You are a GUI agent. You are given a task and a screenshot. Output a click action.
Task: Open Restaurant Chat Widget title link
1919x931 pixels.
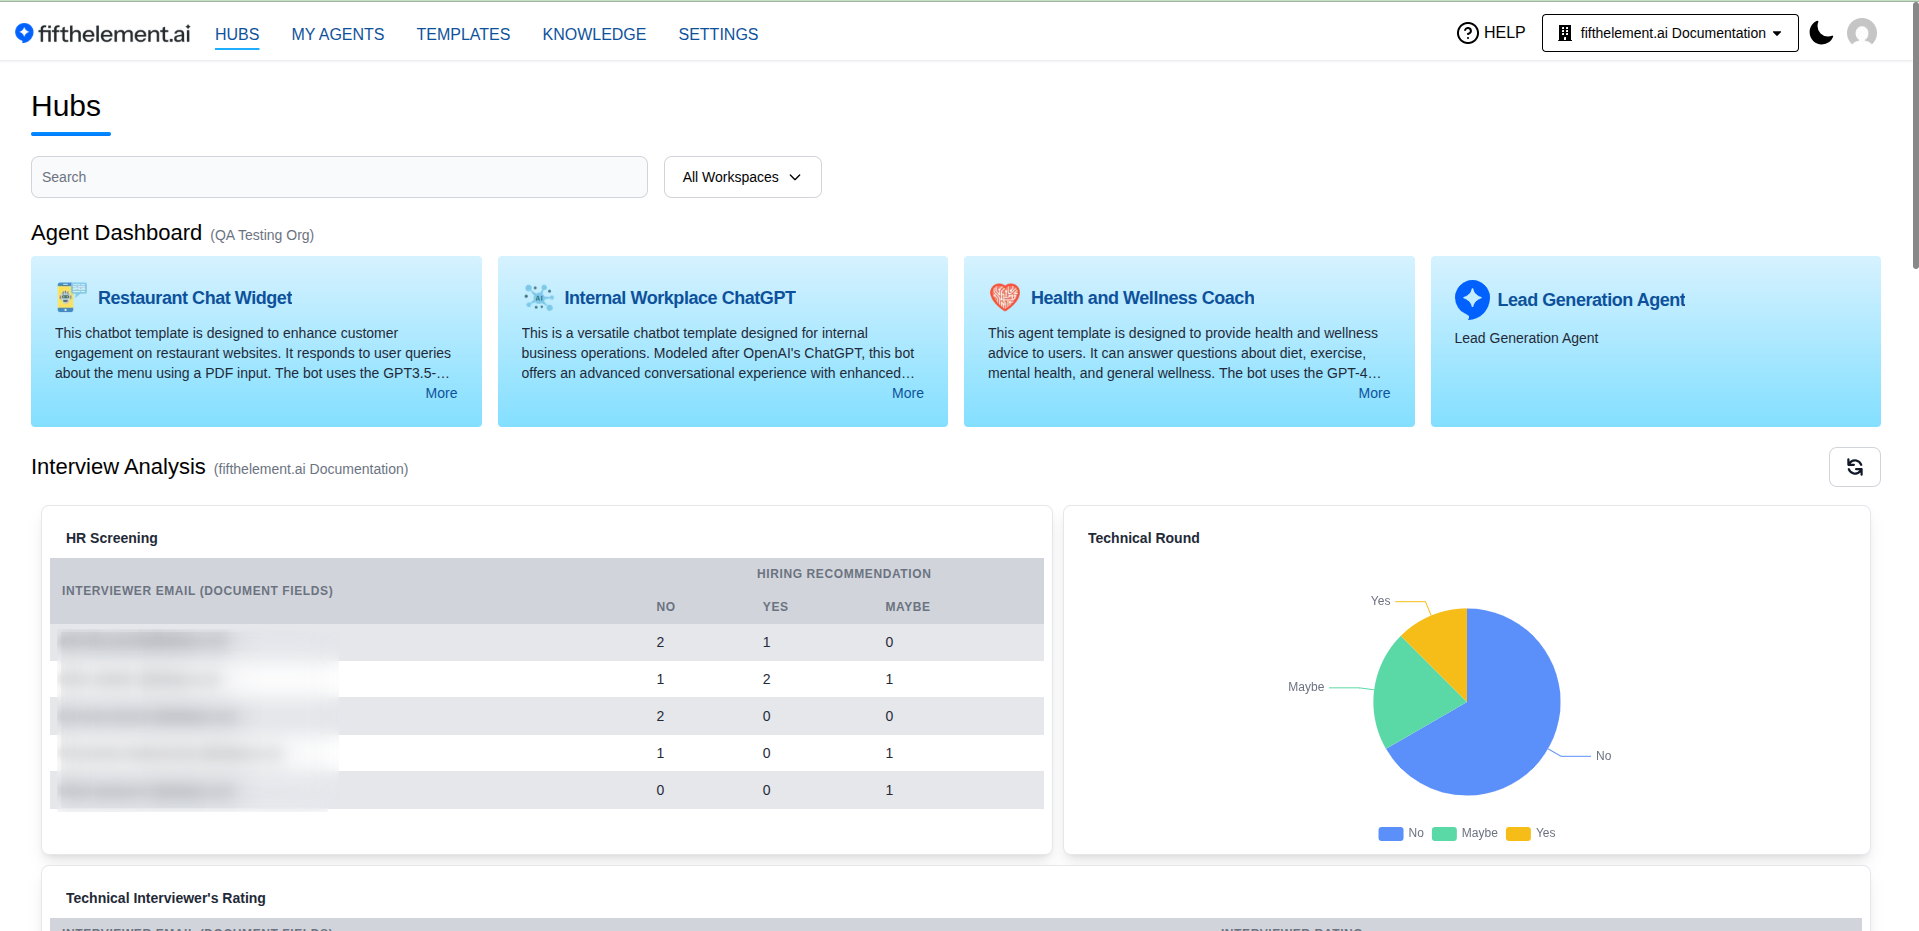tap(195, 298)
